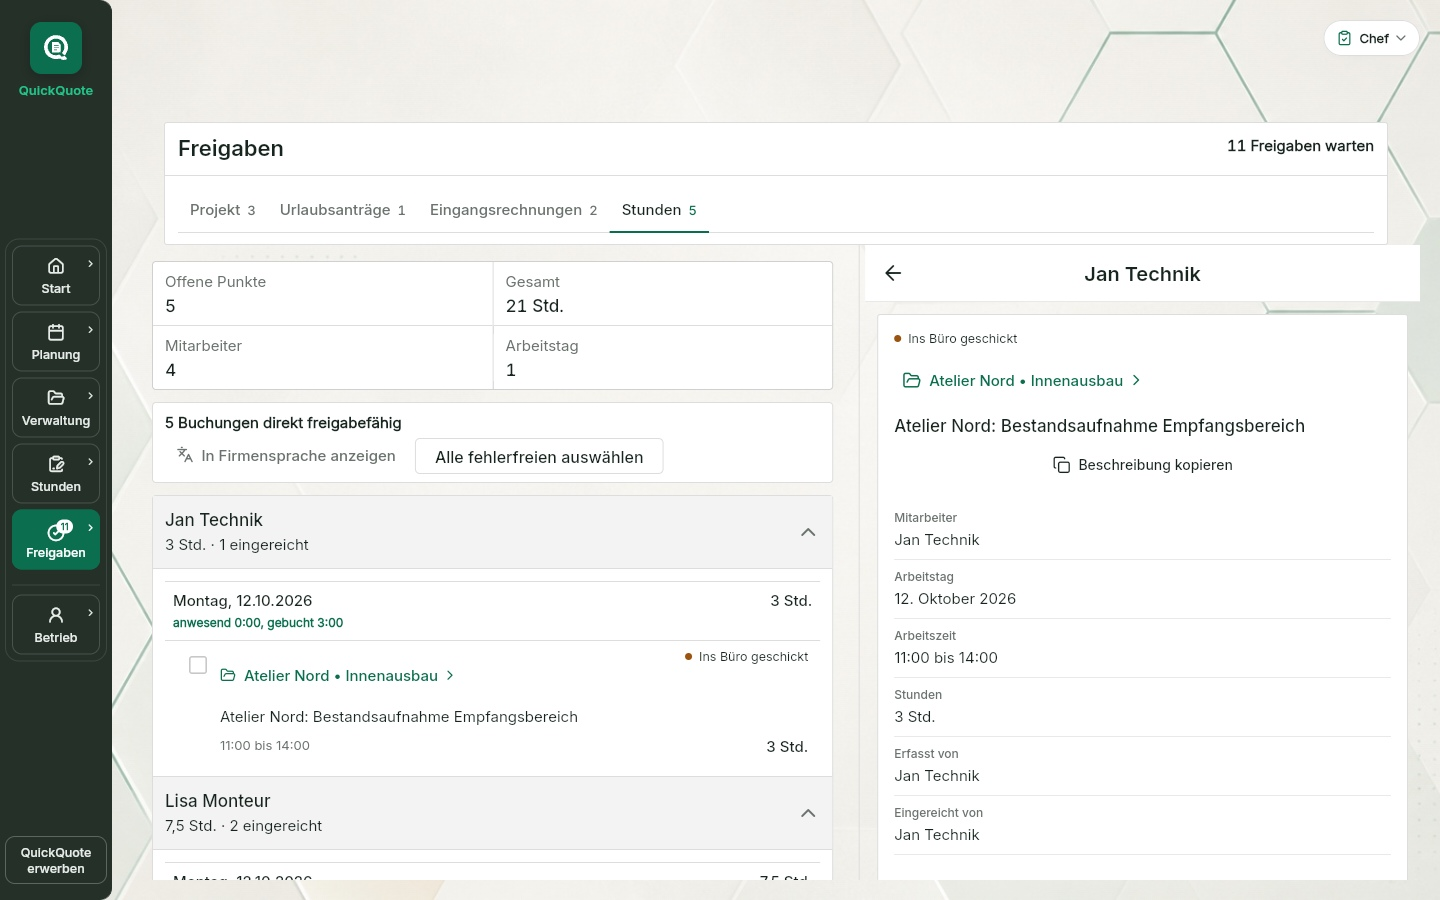Click Alle fehlerfrei auswählen button
1440x900 pixels.
pyautogui.click(x=539, y=457)
